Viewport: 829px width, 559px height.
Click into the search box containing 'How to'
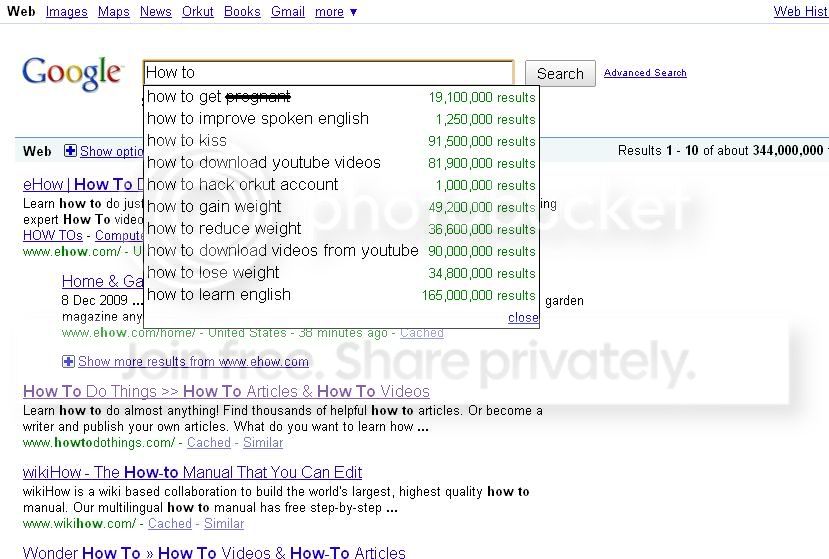click(328, 72)
